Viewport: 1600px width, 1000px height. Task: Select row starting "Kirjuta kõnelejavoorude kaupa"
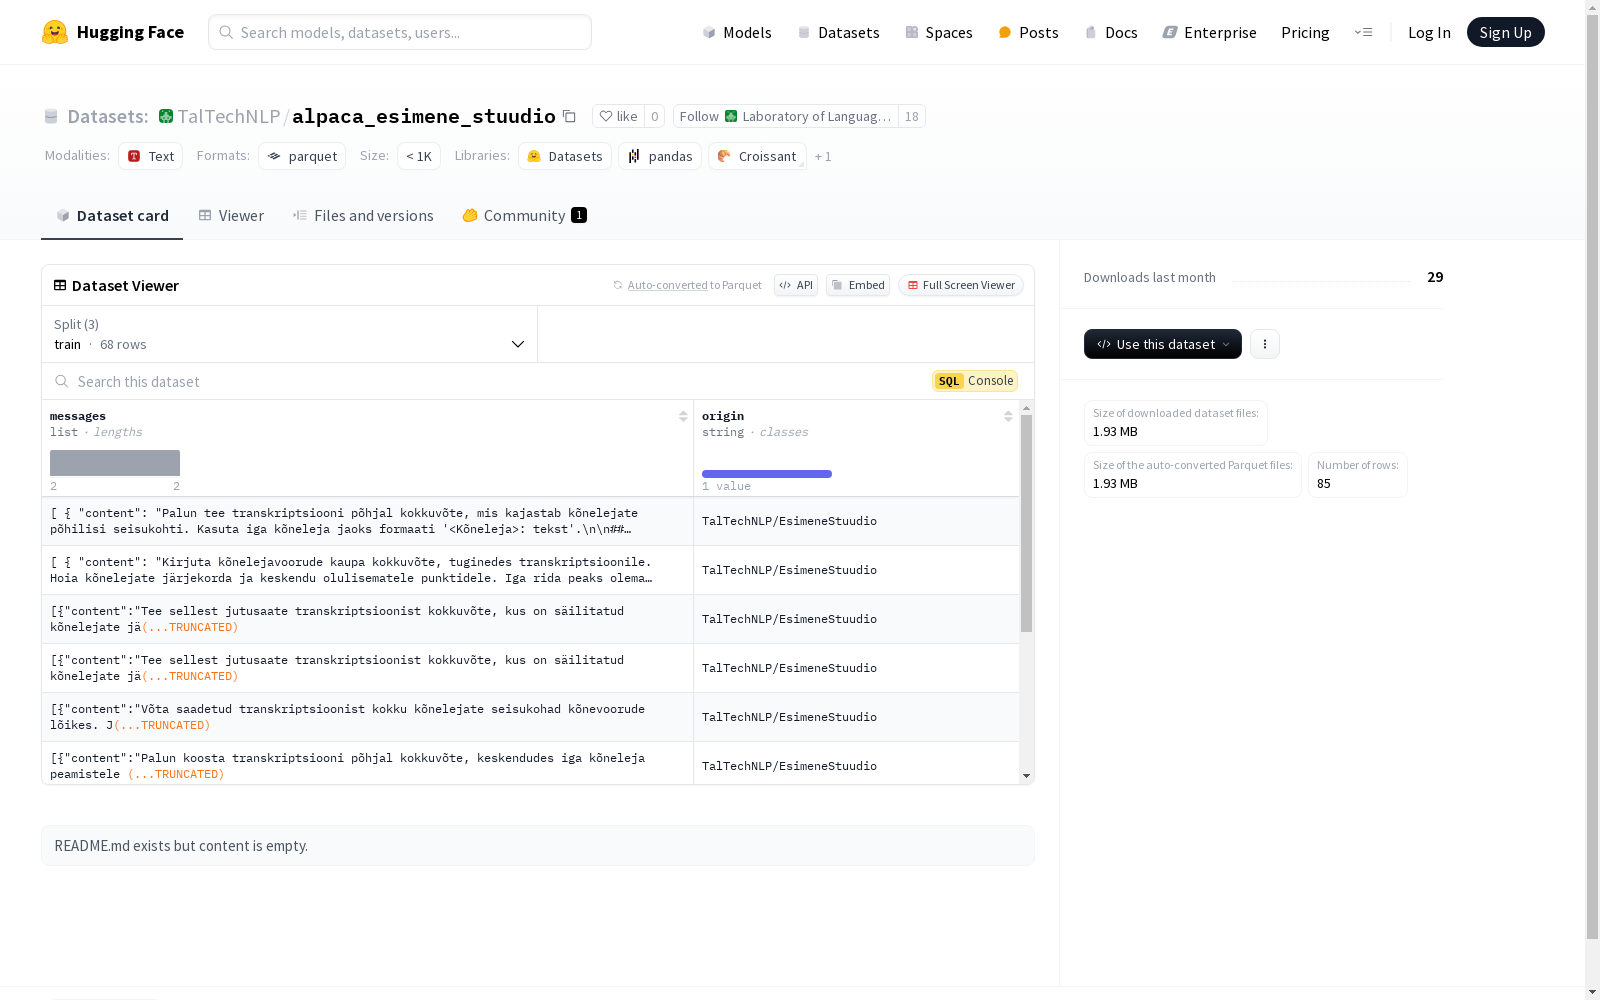coord(530,570)
